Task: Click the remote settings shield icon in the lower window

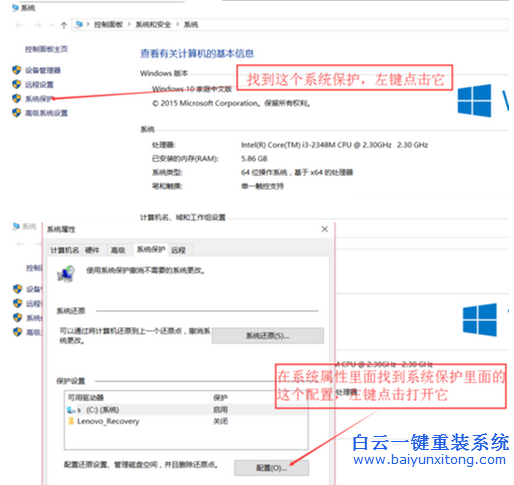Action: coord(17,303)
